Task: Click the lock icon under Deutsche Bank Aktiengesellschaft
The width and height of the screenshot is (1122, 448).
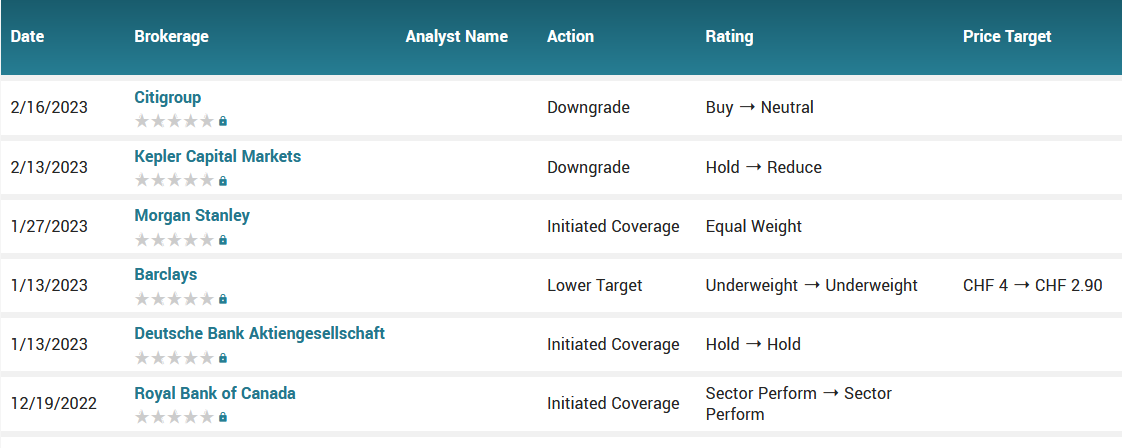Action: point(223,357)
